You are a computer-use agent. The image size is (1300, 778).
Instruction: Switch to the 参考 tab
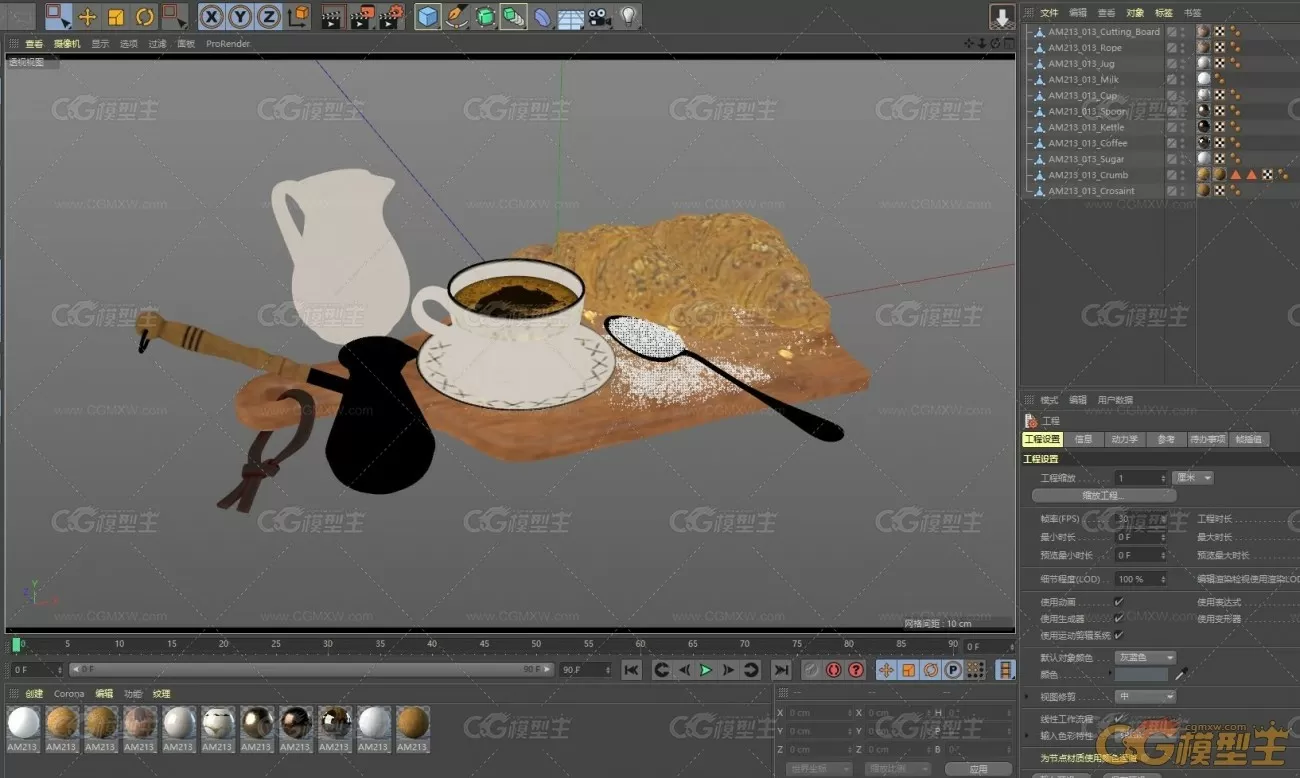[x=1166, y=439]
